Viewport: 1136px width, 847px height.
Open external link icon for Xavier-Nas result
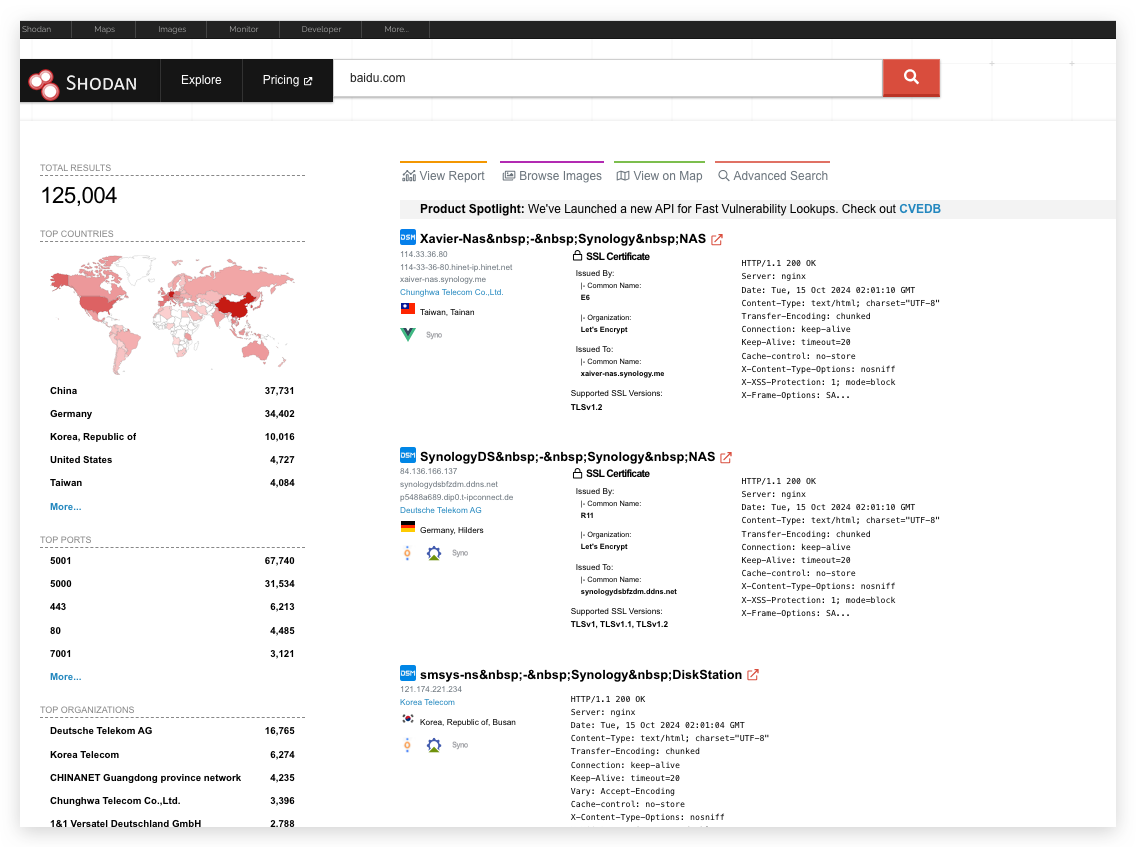(x=717, y=240)
